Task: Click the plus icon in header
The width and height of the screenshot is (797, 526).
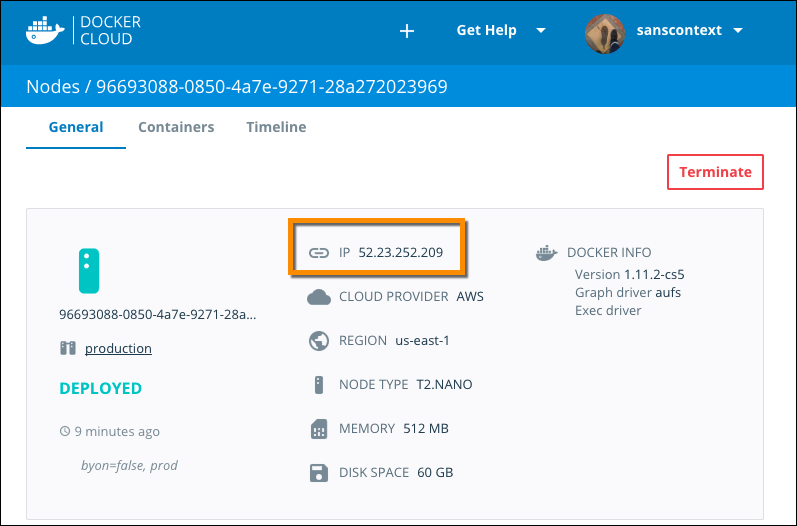Action: tap(407, 31)
